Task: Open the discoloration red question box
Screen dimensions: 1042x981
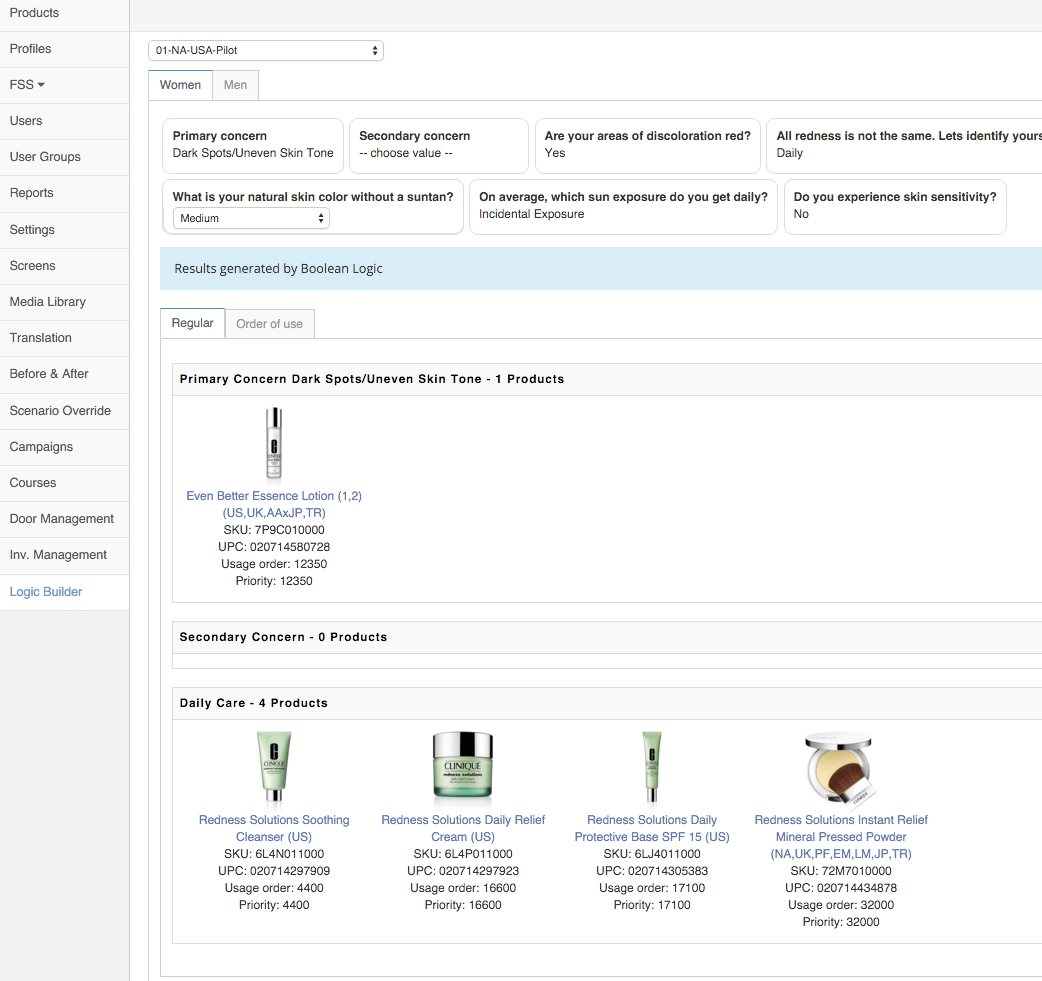Action: 647,145
